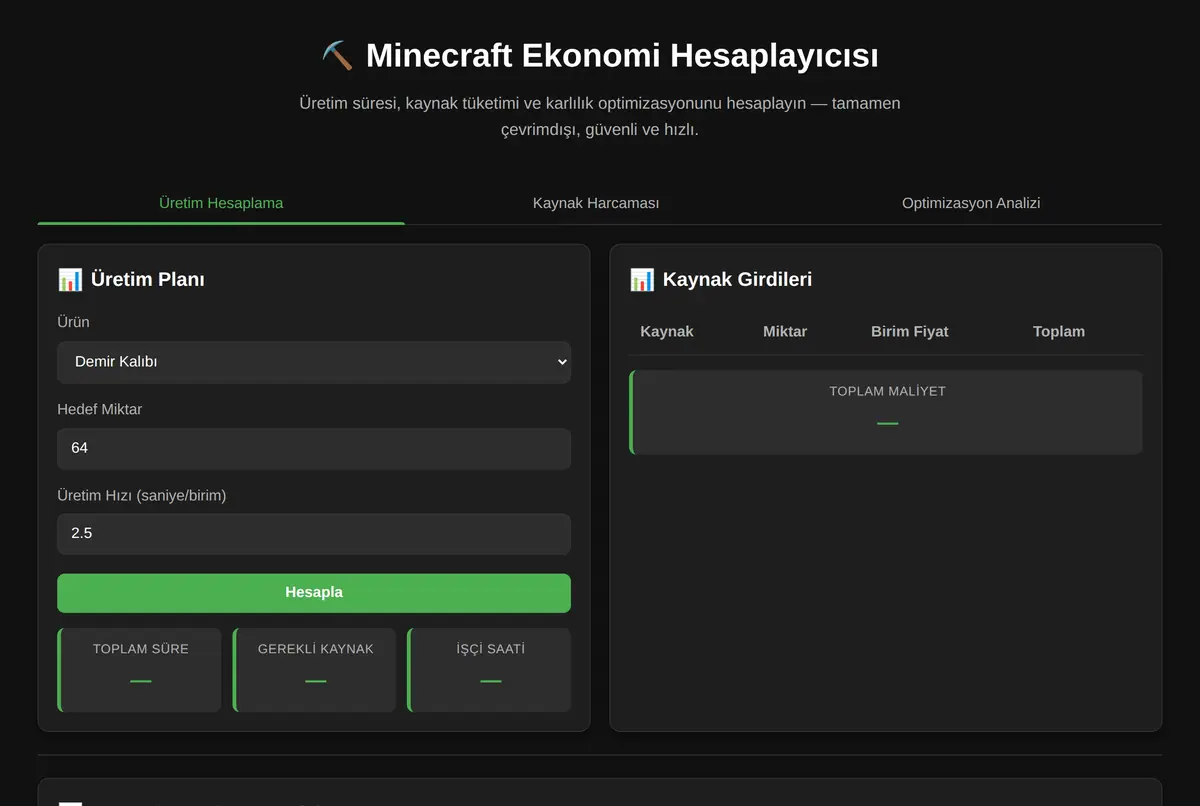Screen dimensions: 1200x806
Task: Click the Hedef Miktar input field
Action: tap(314, 448)
